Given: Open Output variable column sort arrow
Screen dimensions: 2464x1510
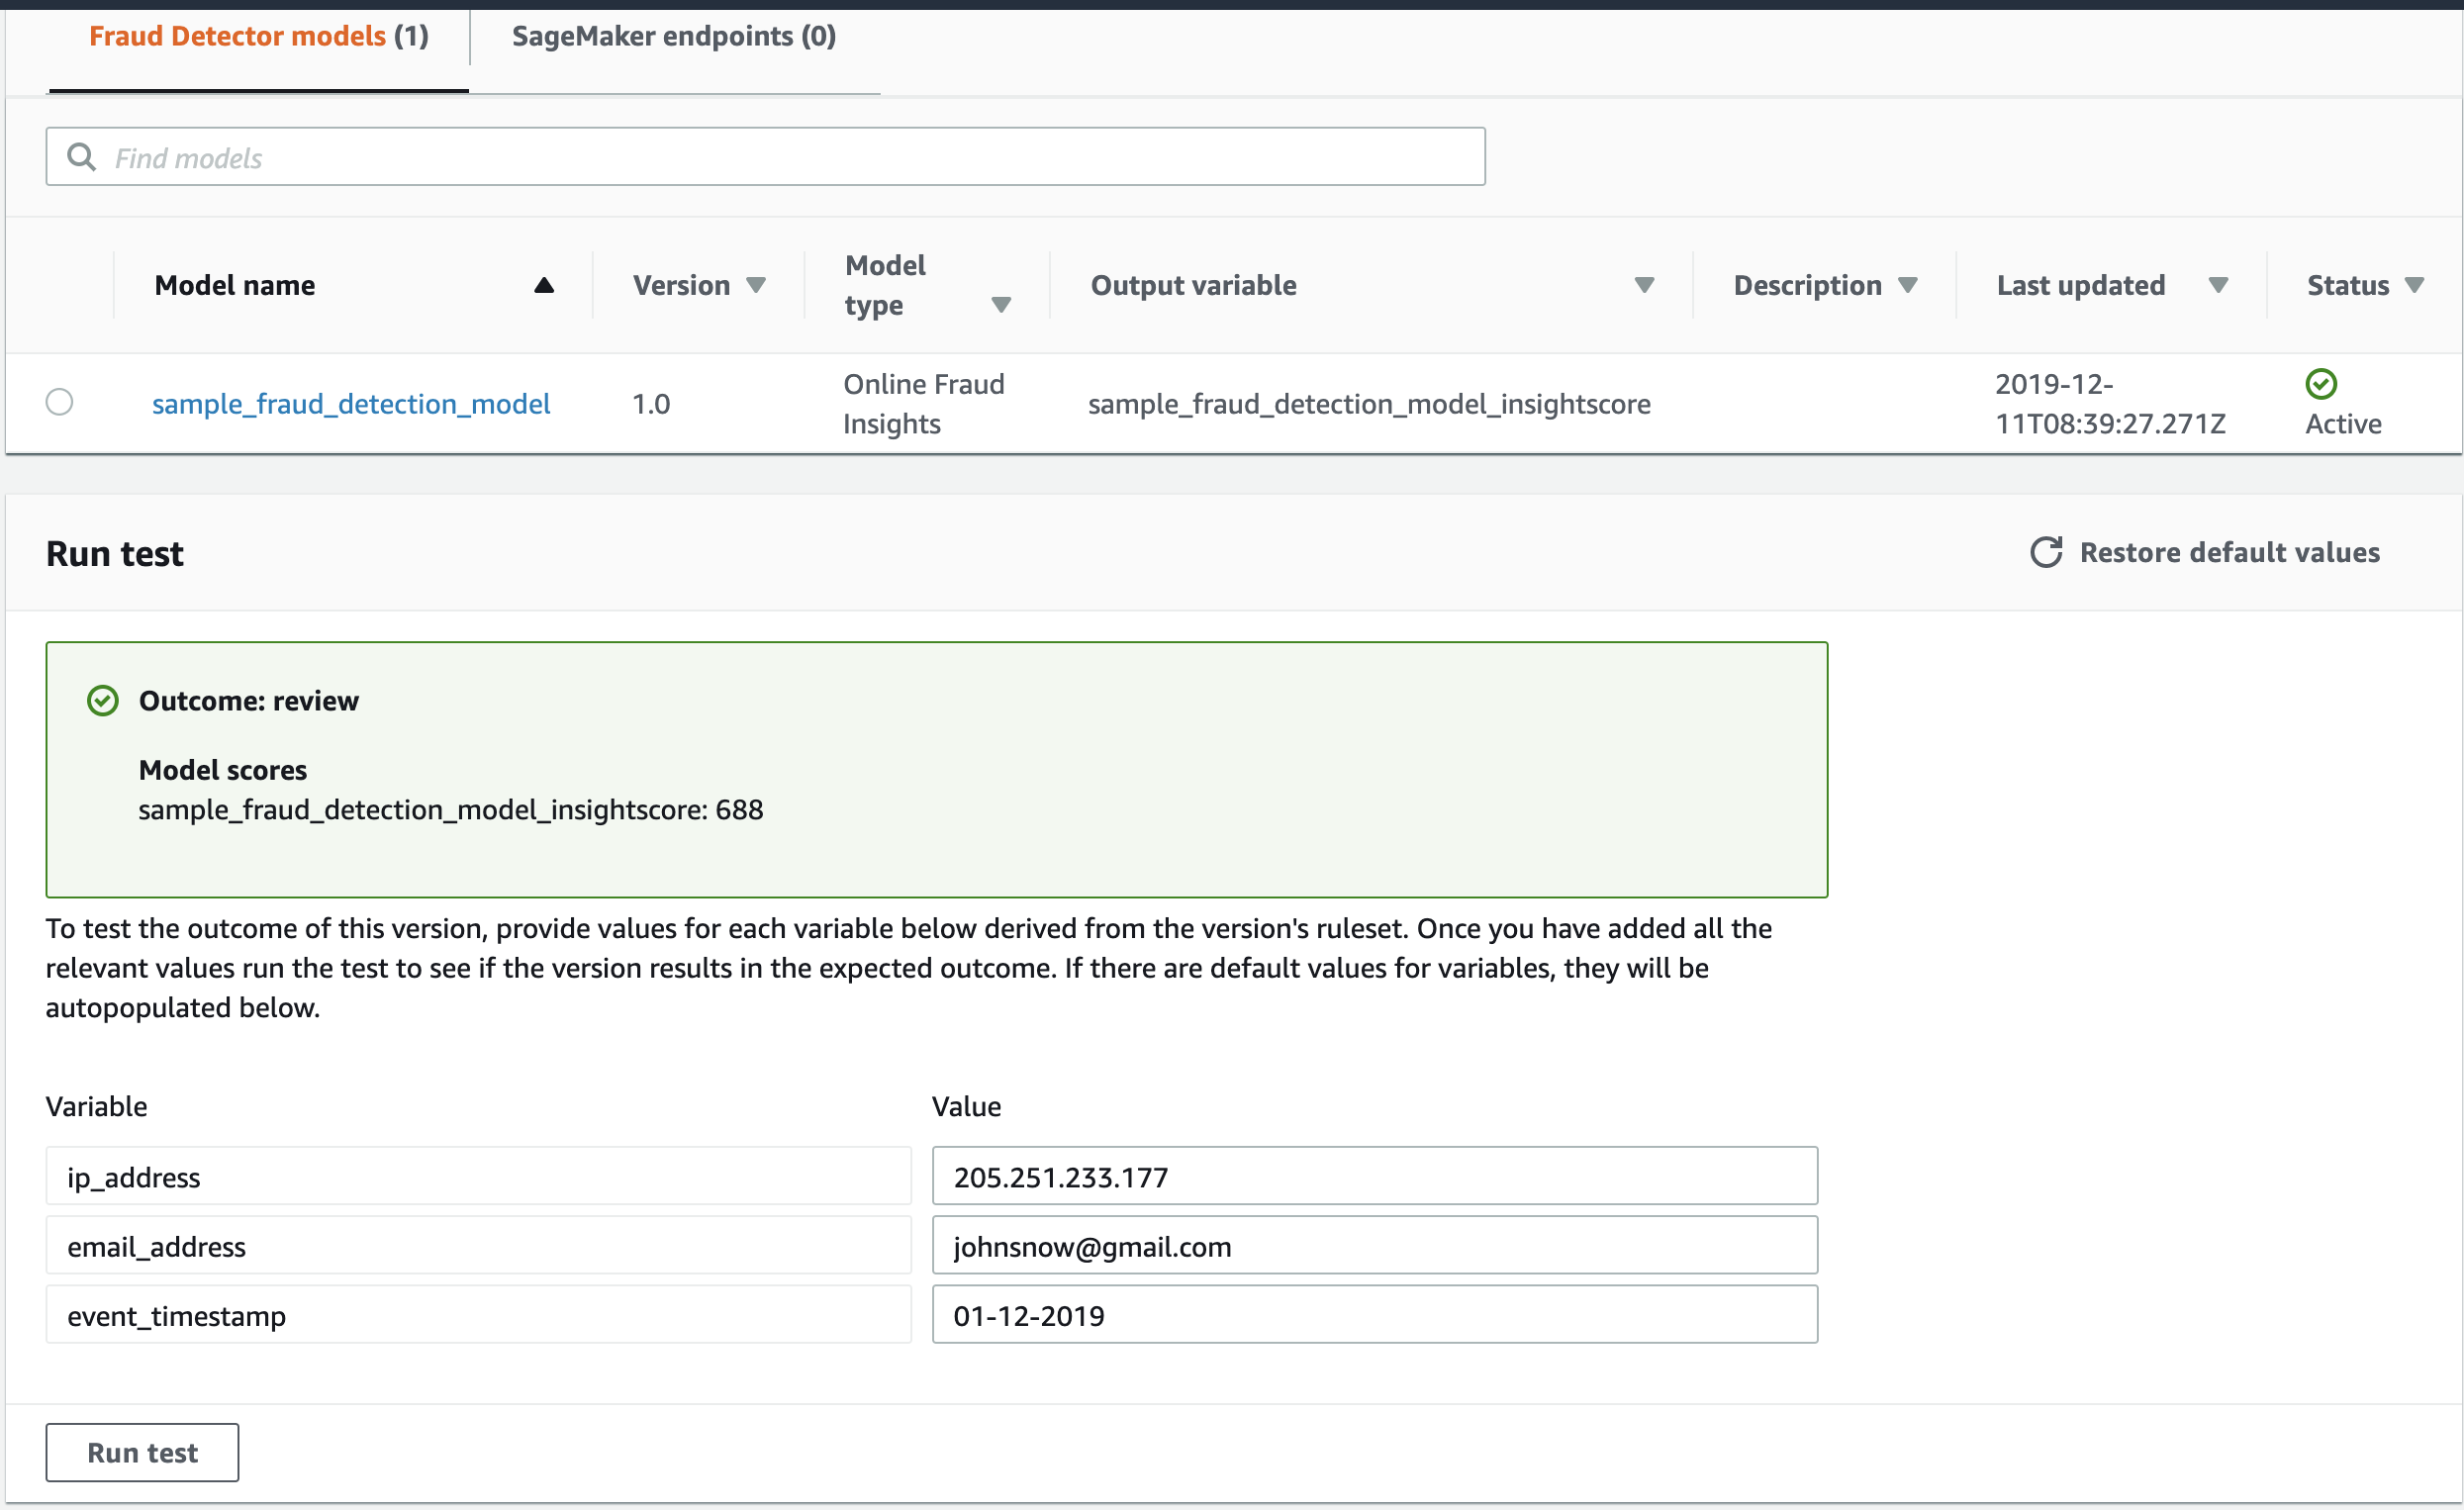Looking at the screenshot, I should [x=1643, y=285].
